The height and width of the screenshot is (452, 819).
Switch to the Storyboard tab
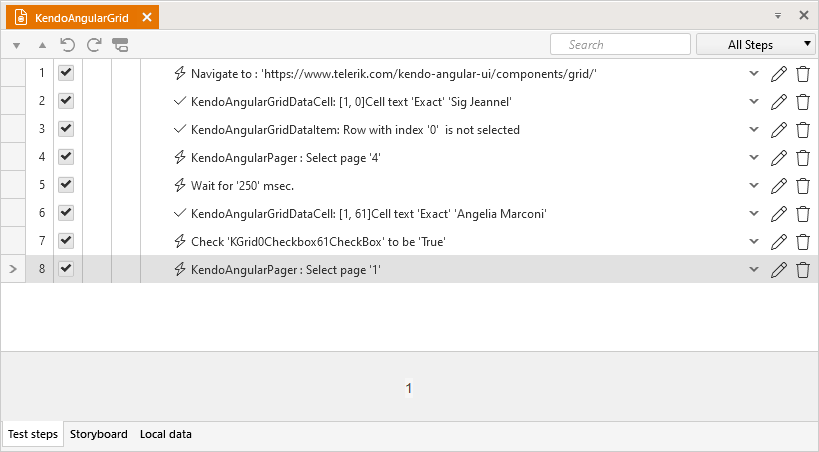tap(99, 434)
